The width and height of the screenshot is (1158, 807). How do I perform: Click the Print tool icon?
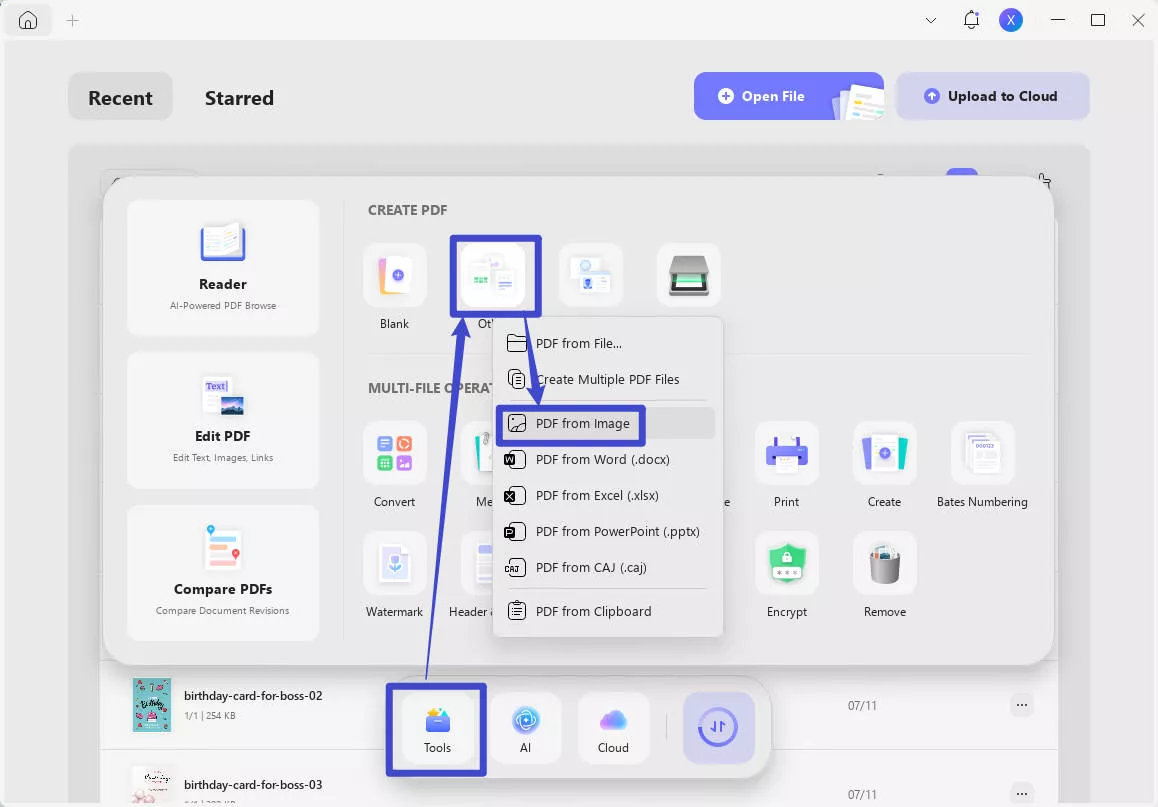[786, 454]
